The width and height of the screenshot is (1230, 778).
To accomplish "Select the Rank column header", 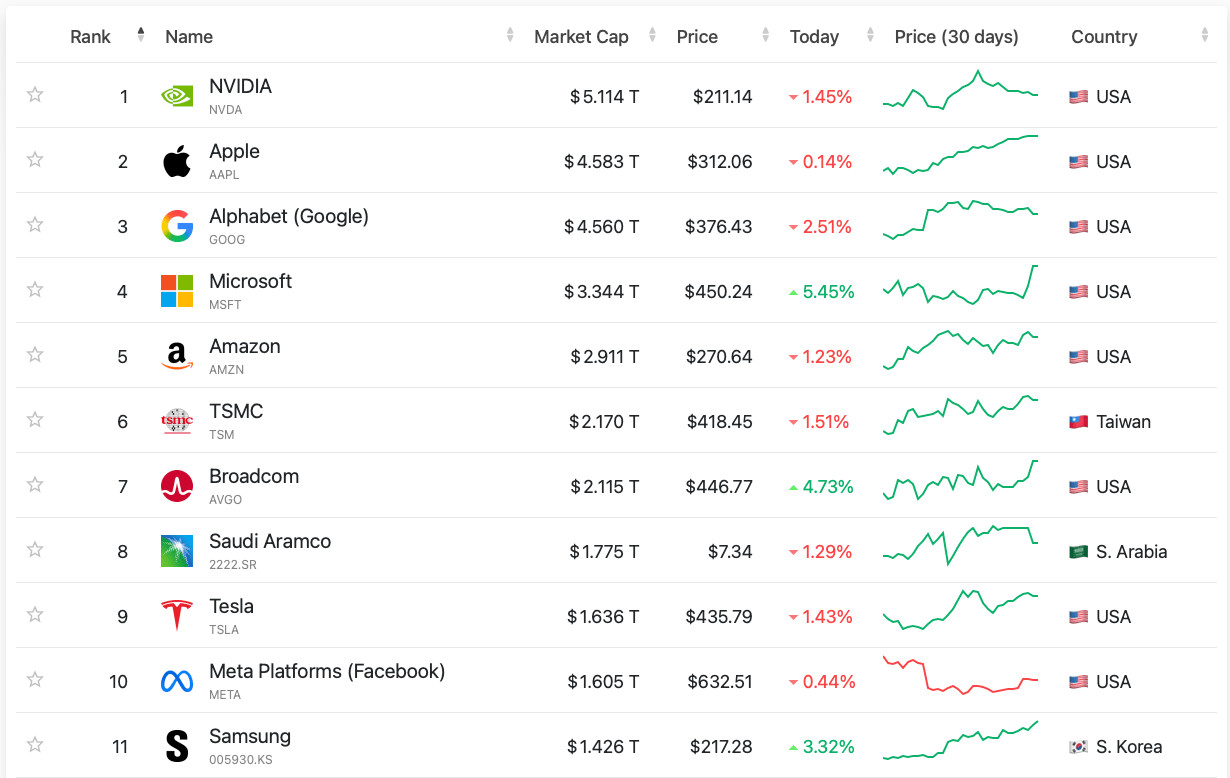I will coord(91,37).
